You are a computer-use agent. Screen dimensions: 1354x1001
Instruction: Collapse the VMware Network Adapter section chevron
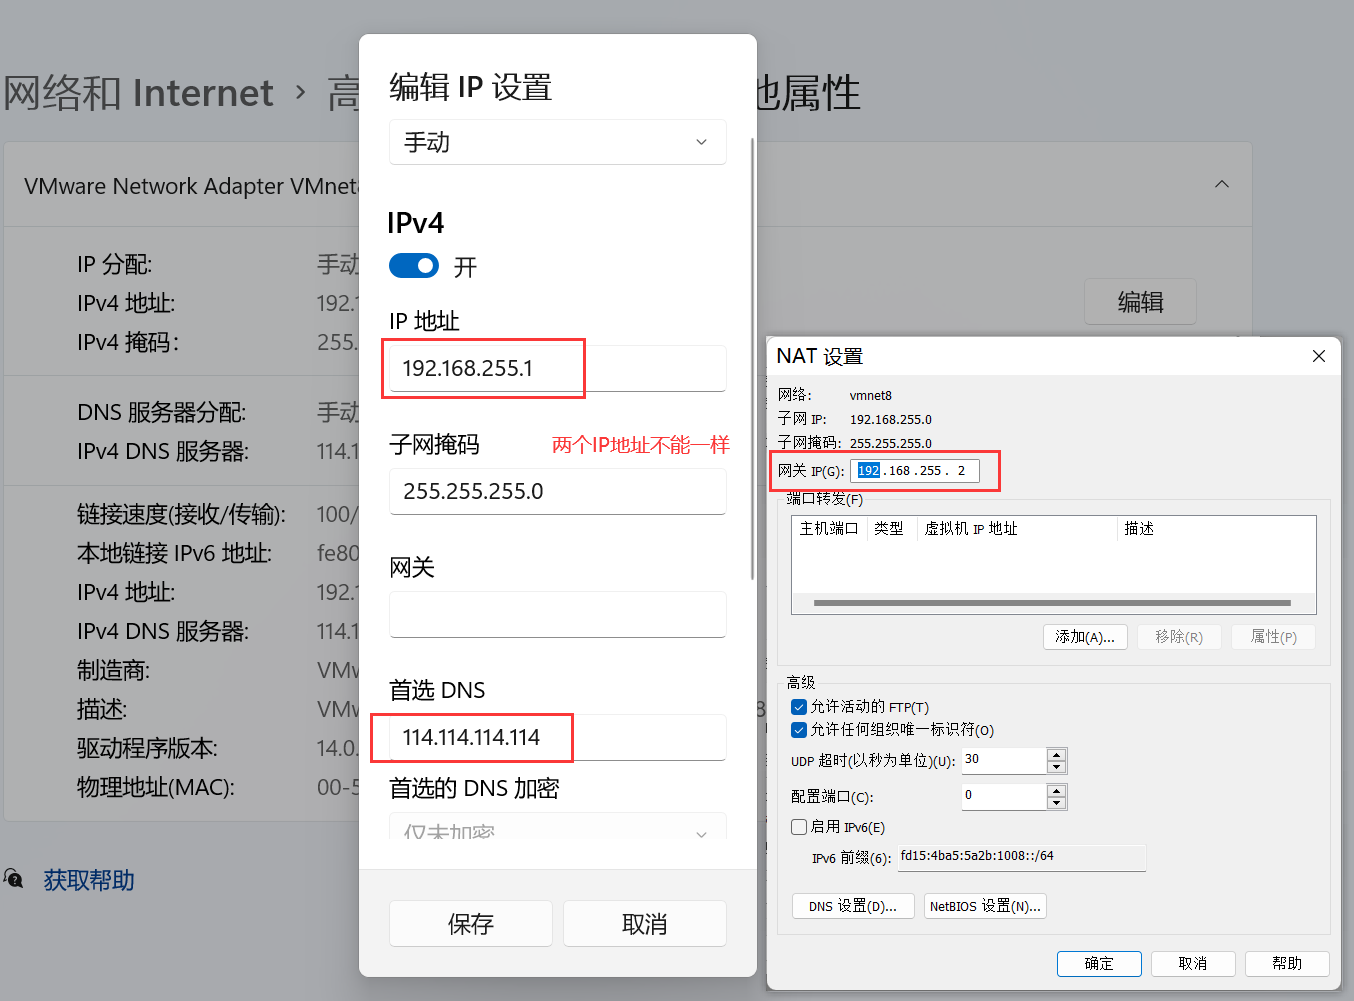point(1221,184)
